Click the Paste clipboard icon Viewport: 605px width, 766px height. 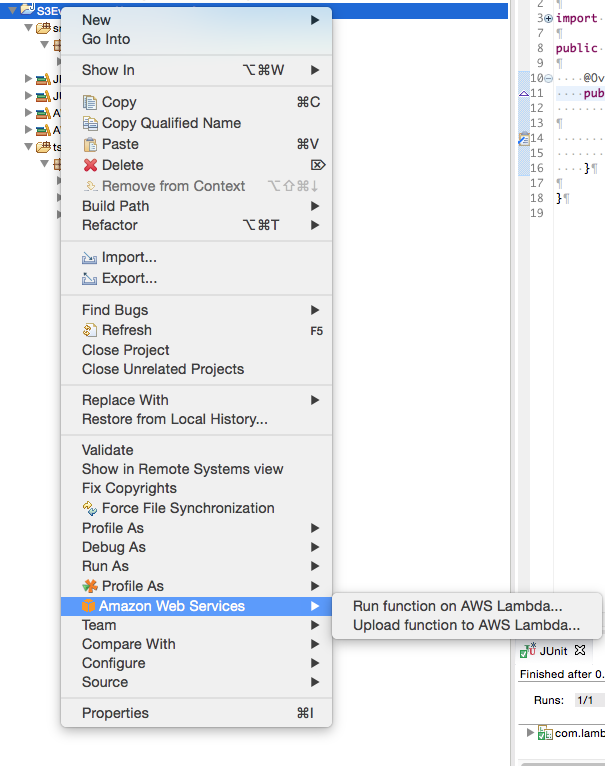[x=90, y=144]
